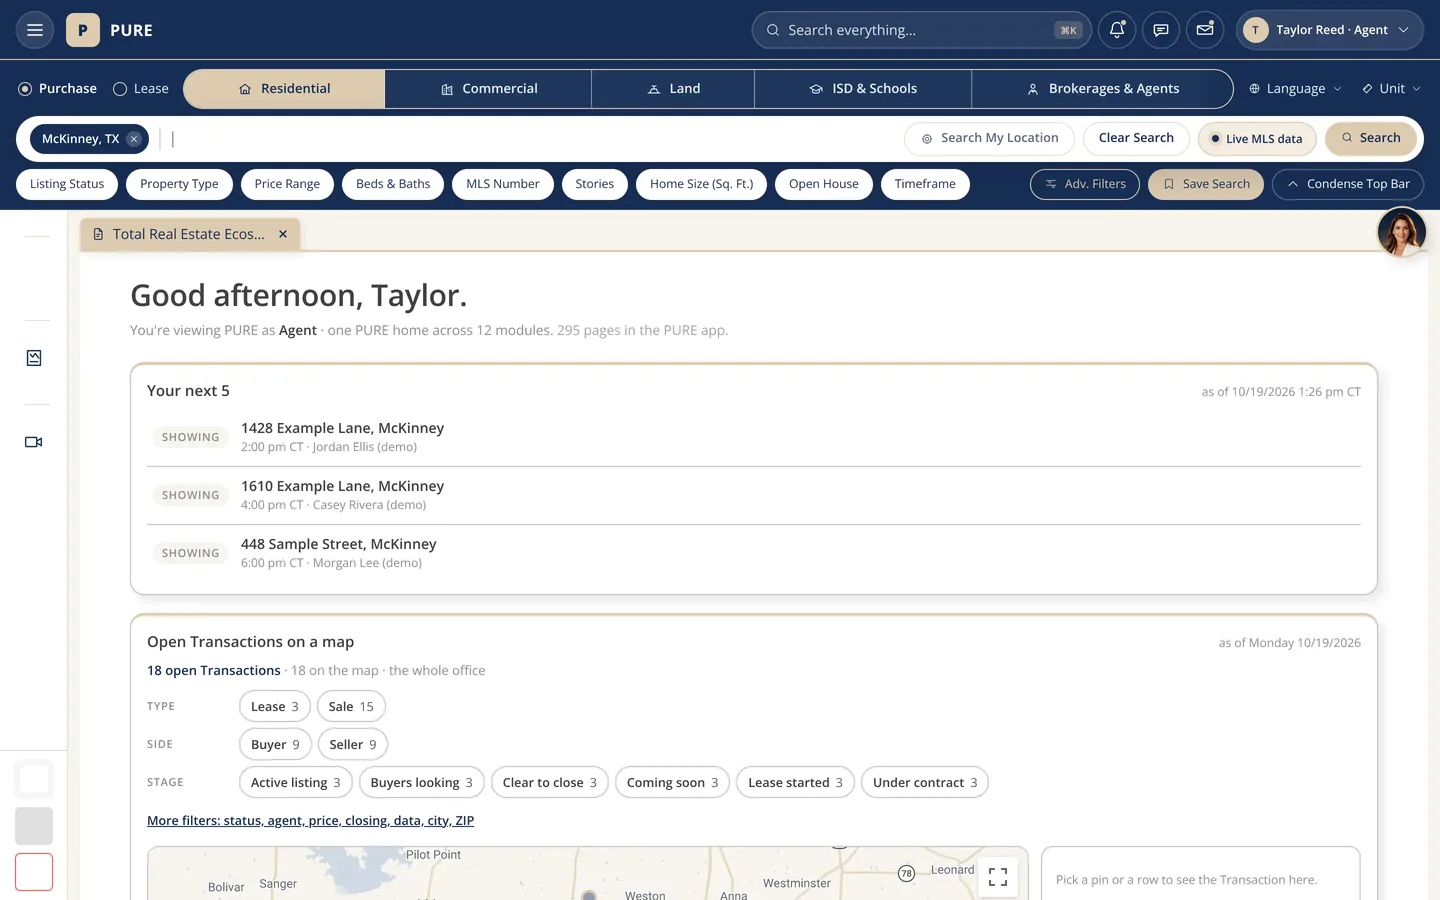Open the Price Range filter

[287, 184]
